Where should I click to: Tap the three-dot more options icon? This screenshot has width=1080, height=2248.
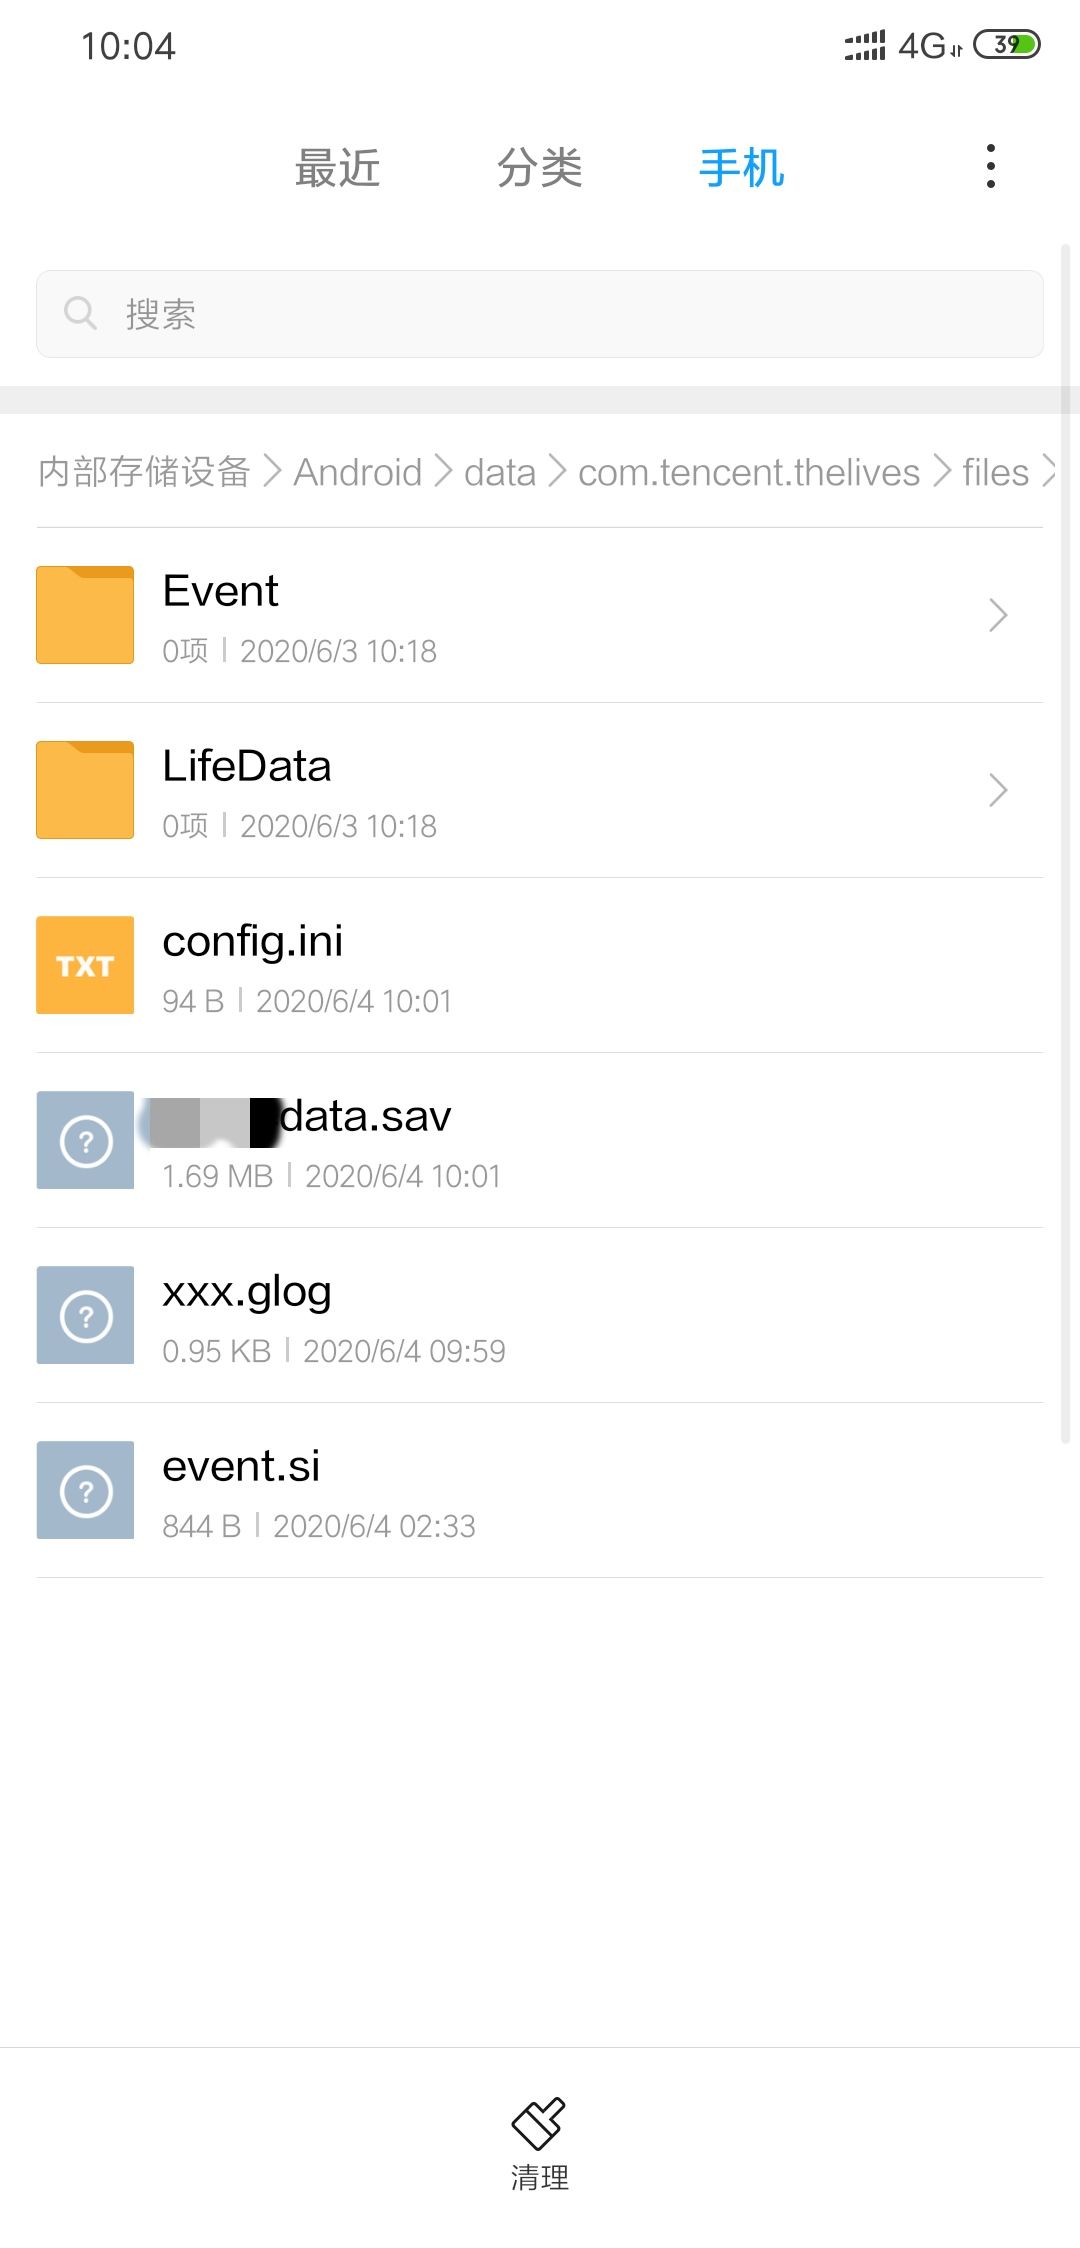(990, 166)
